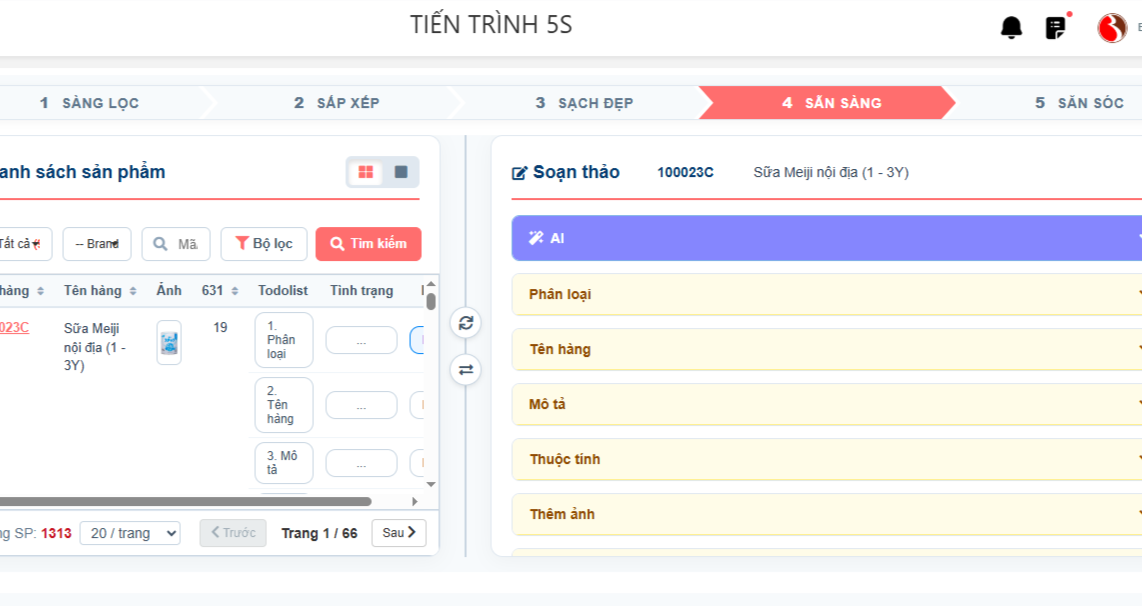Screen dimensions: 1142x606
Task: Open the notifications bell
Action: pyautogui.click(x=1011, y=28)
